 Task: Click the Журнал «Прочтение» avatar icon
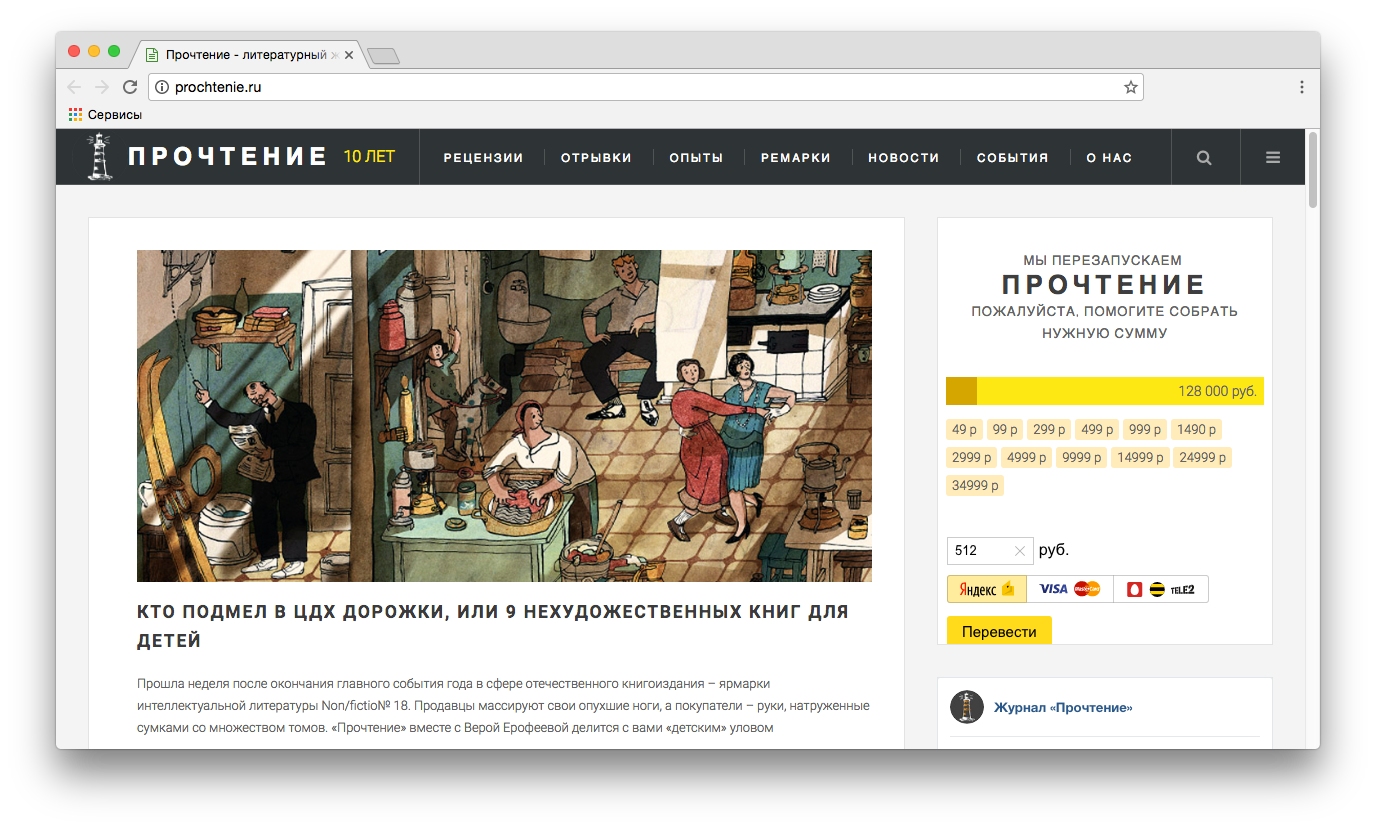coord(966,707)
